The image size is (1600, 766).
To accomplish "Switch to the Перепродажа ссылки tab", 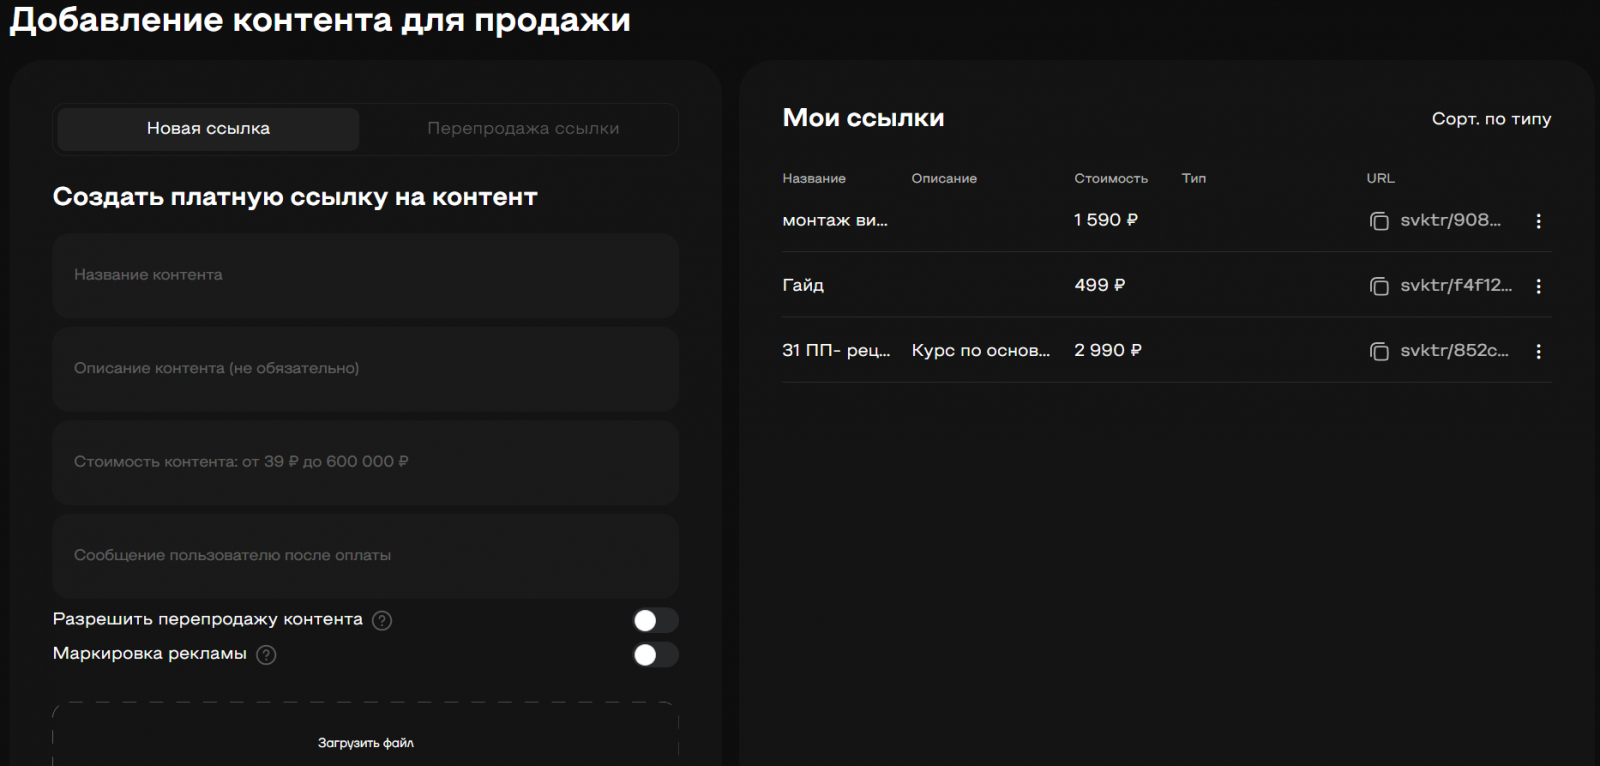I will pyautogui.click(x=523, y=129).
